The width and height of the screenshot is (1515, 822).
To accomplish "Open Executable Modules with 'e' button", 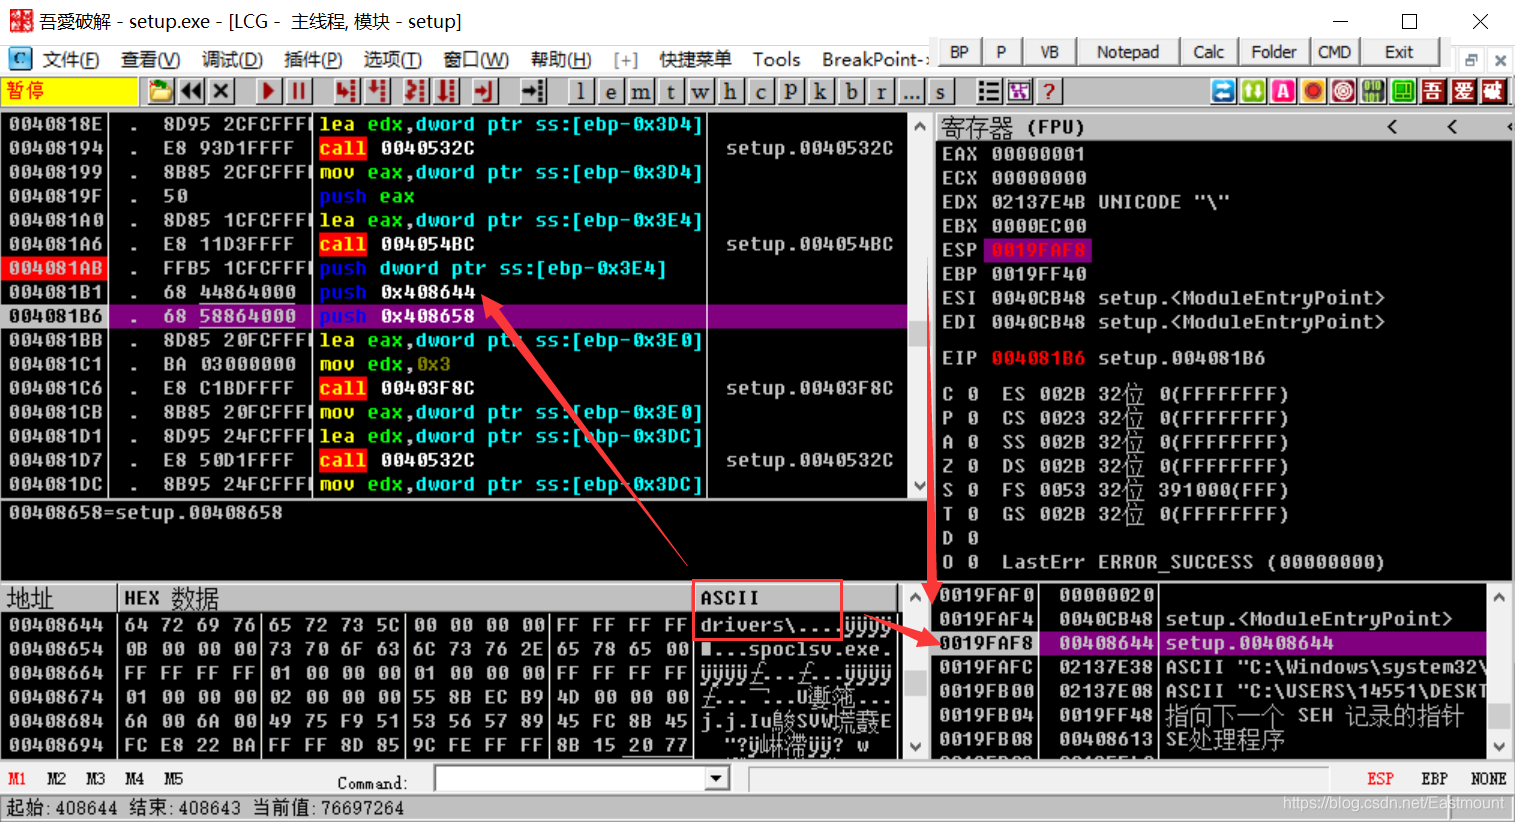I will coord(611,92).
